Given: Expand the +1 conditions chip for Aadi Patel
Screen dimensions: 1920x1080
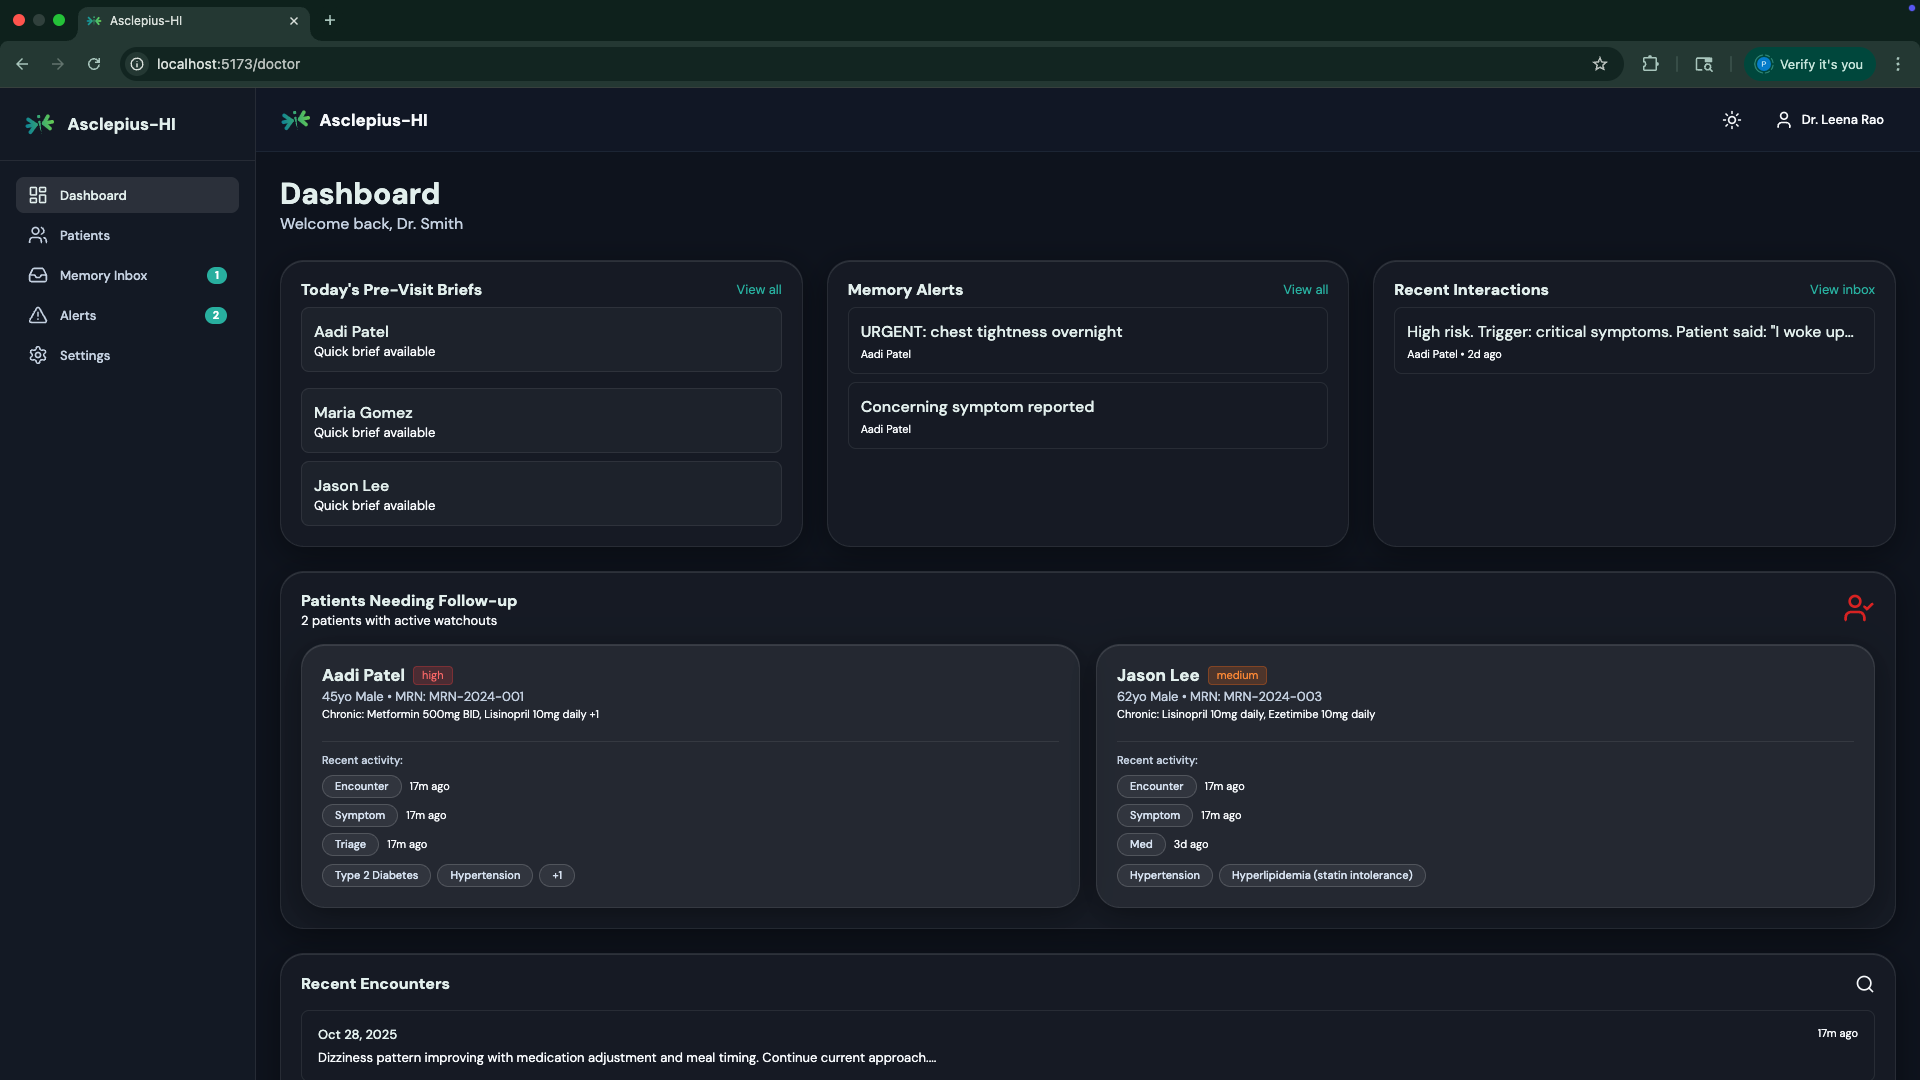Looking at the screenshot, I should coord(557,875).
